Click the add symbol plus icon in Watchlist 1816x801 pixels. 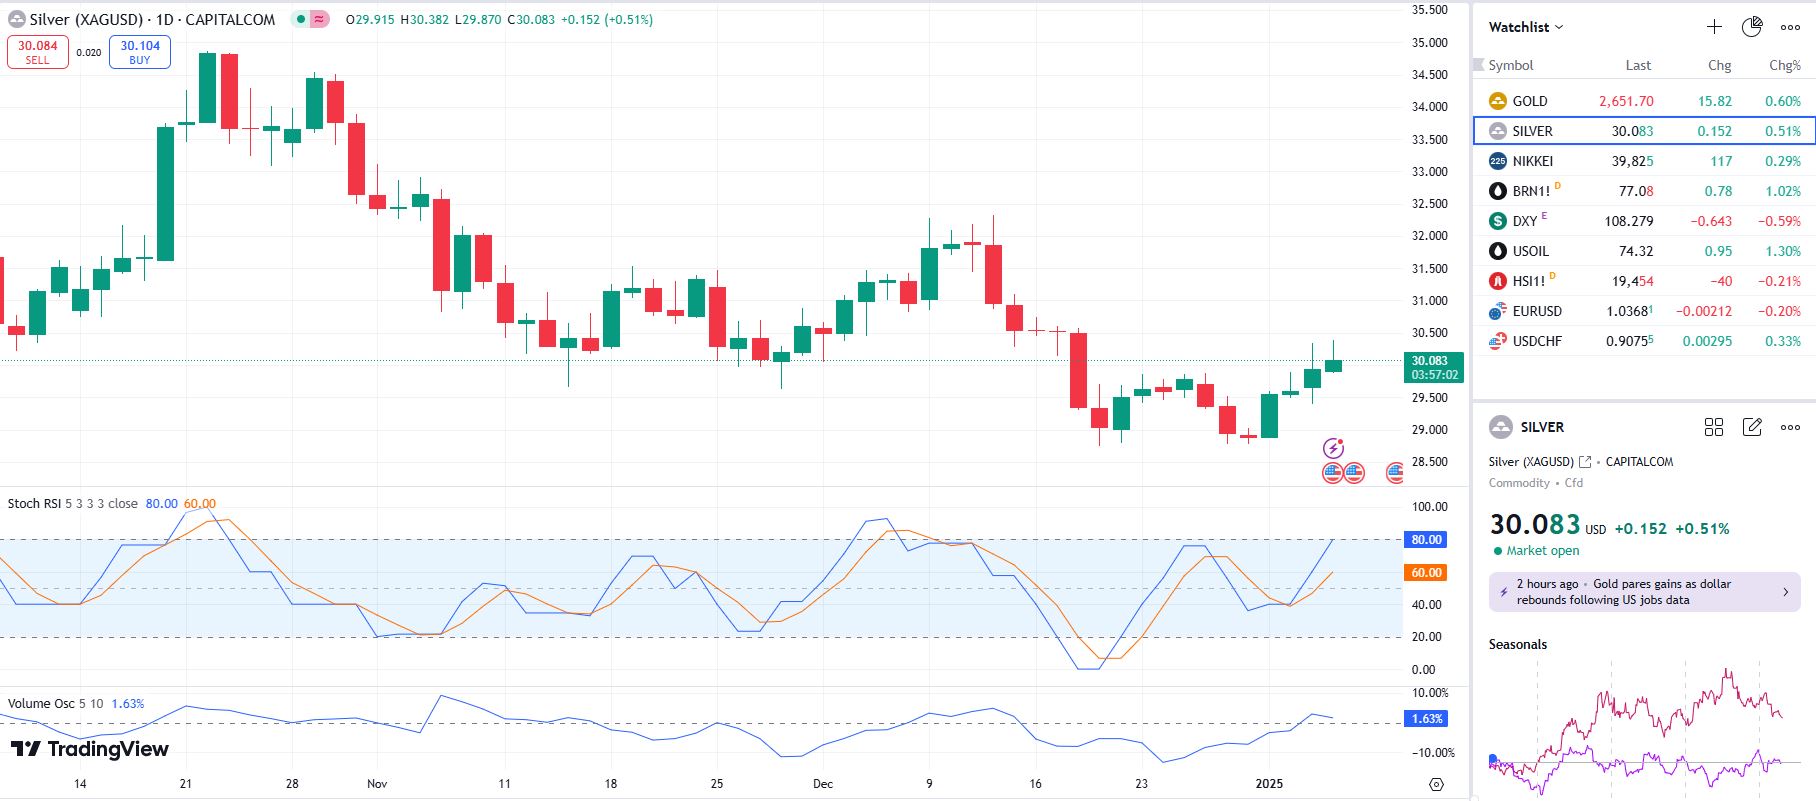(1714, 27)
